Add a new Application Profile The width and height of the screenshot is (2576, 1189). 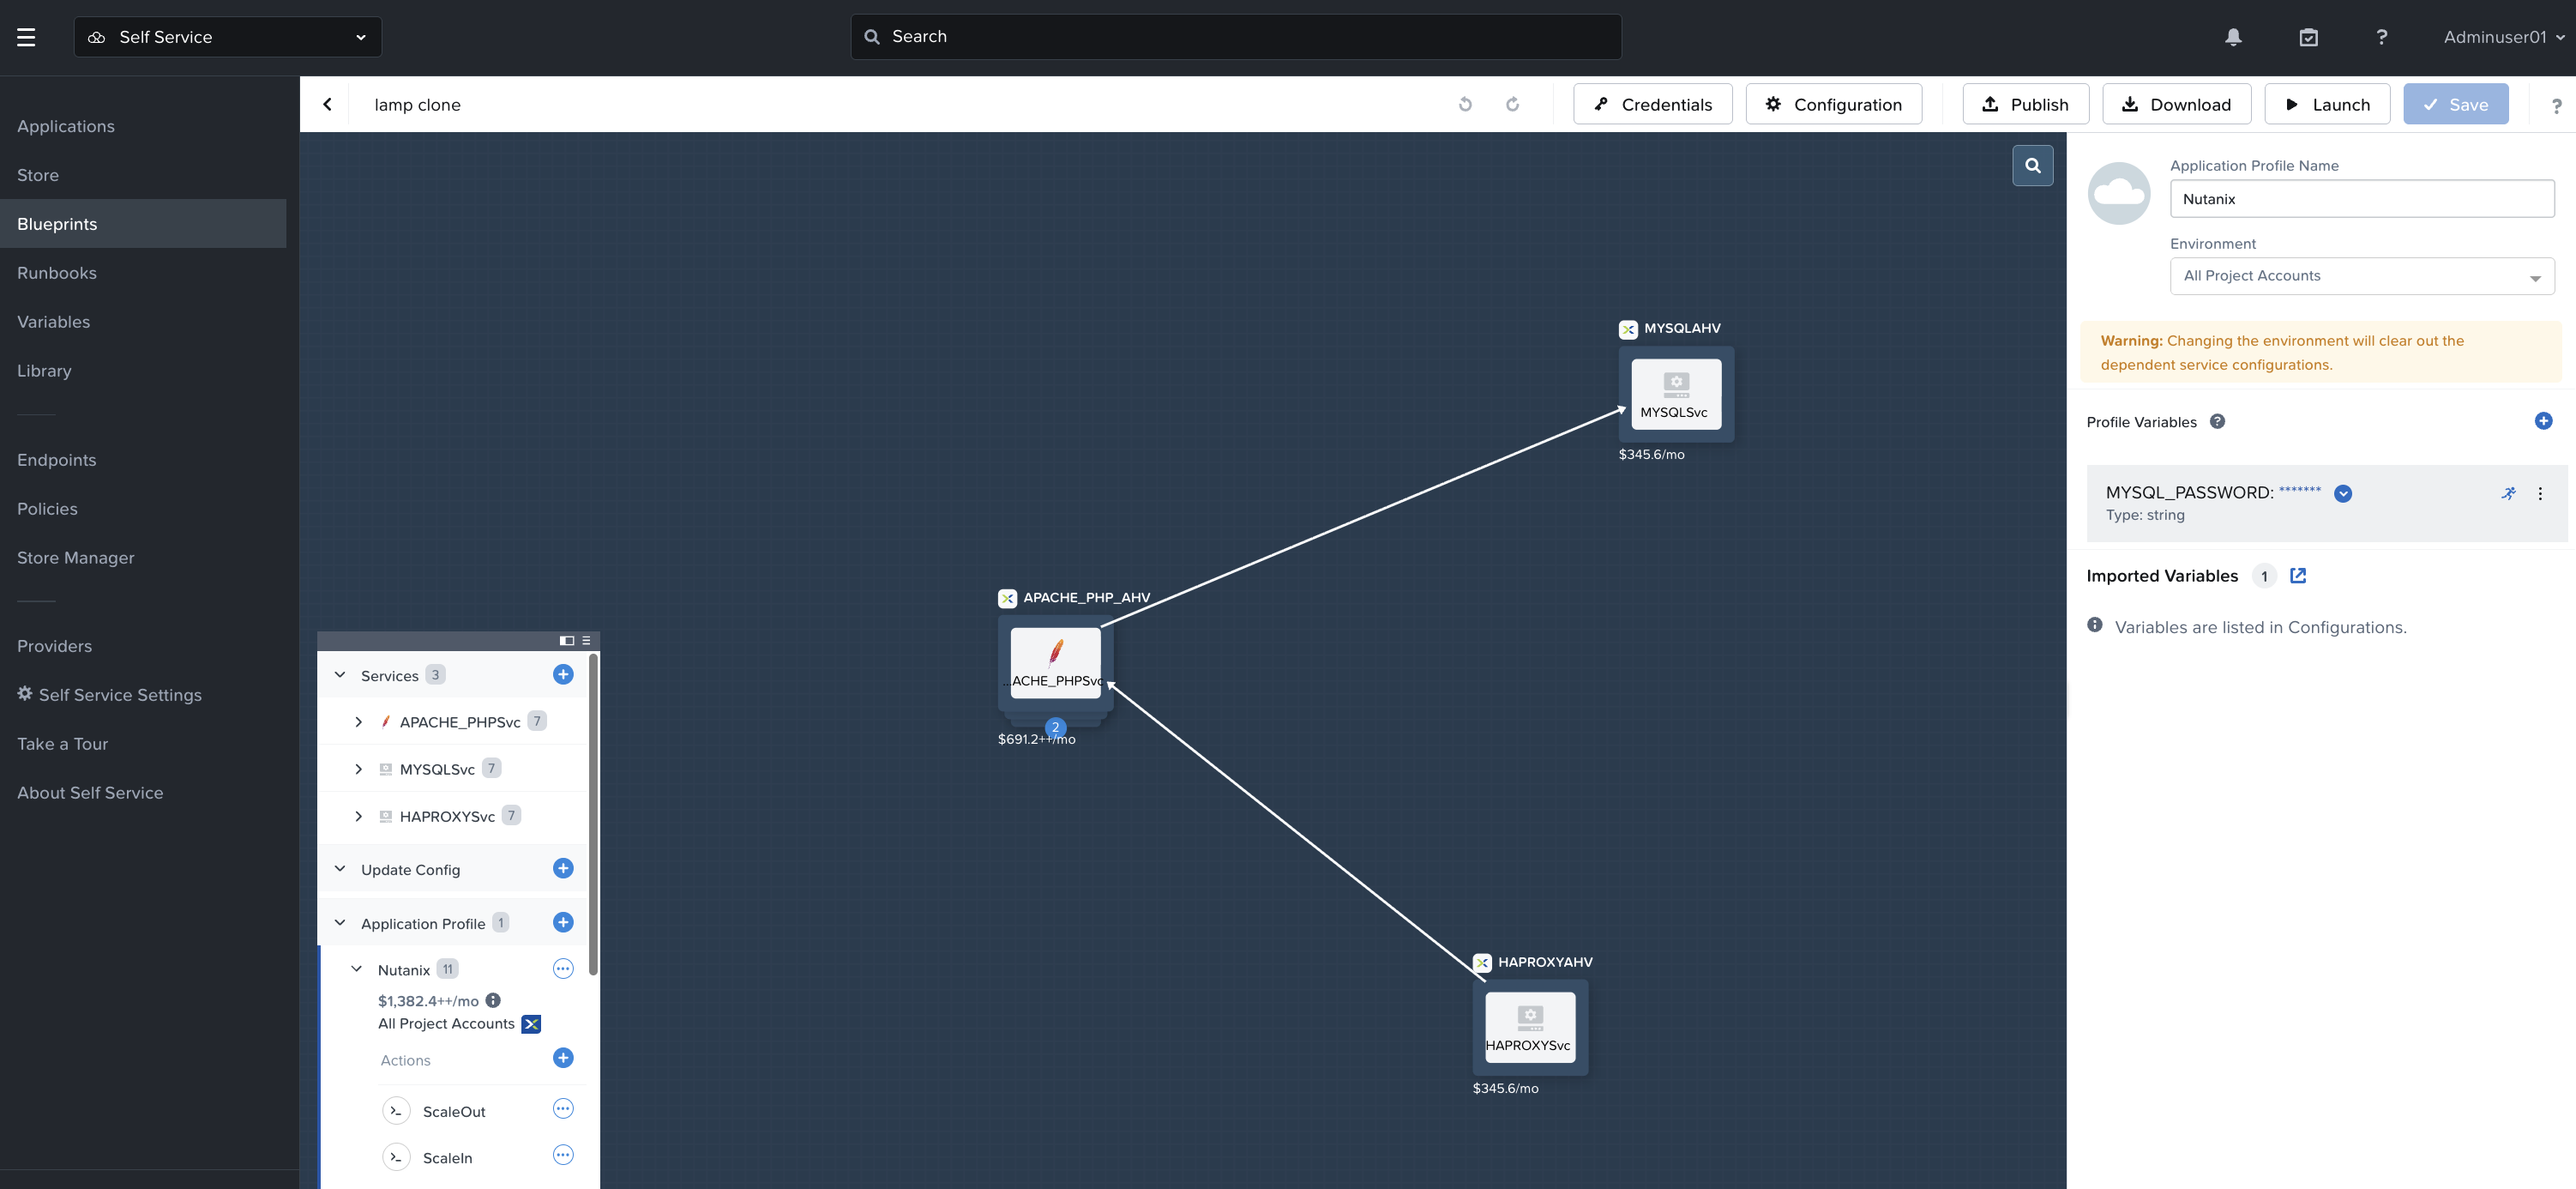tap(563, 922)
